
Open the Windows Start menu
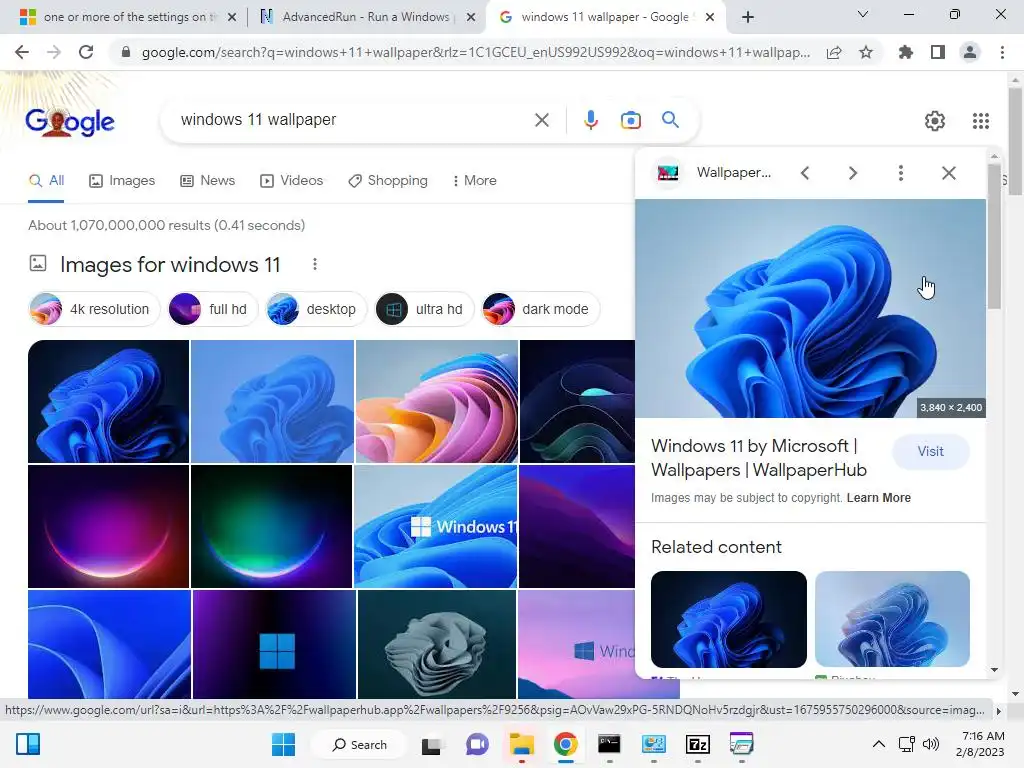click(283, 744)
